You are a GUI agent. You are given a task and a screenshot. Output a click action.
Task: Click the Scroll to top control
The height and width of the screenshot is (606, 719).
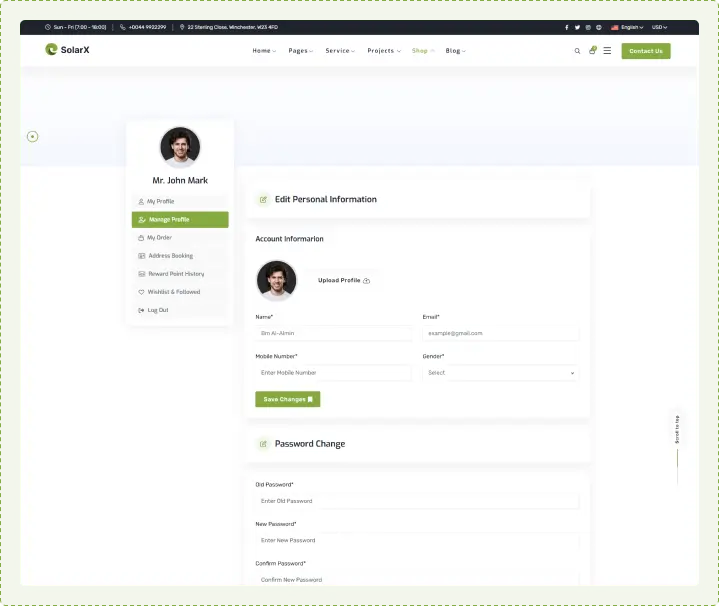[677, 430]
